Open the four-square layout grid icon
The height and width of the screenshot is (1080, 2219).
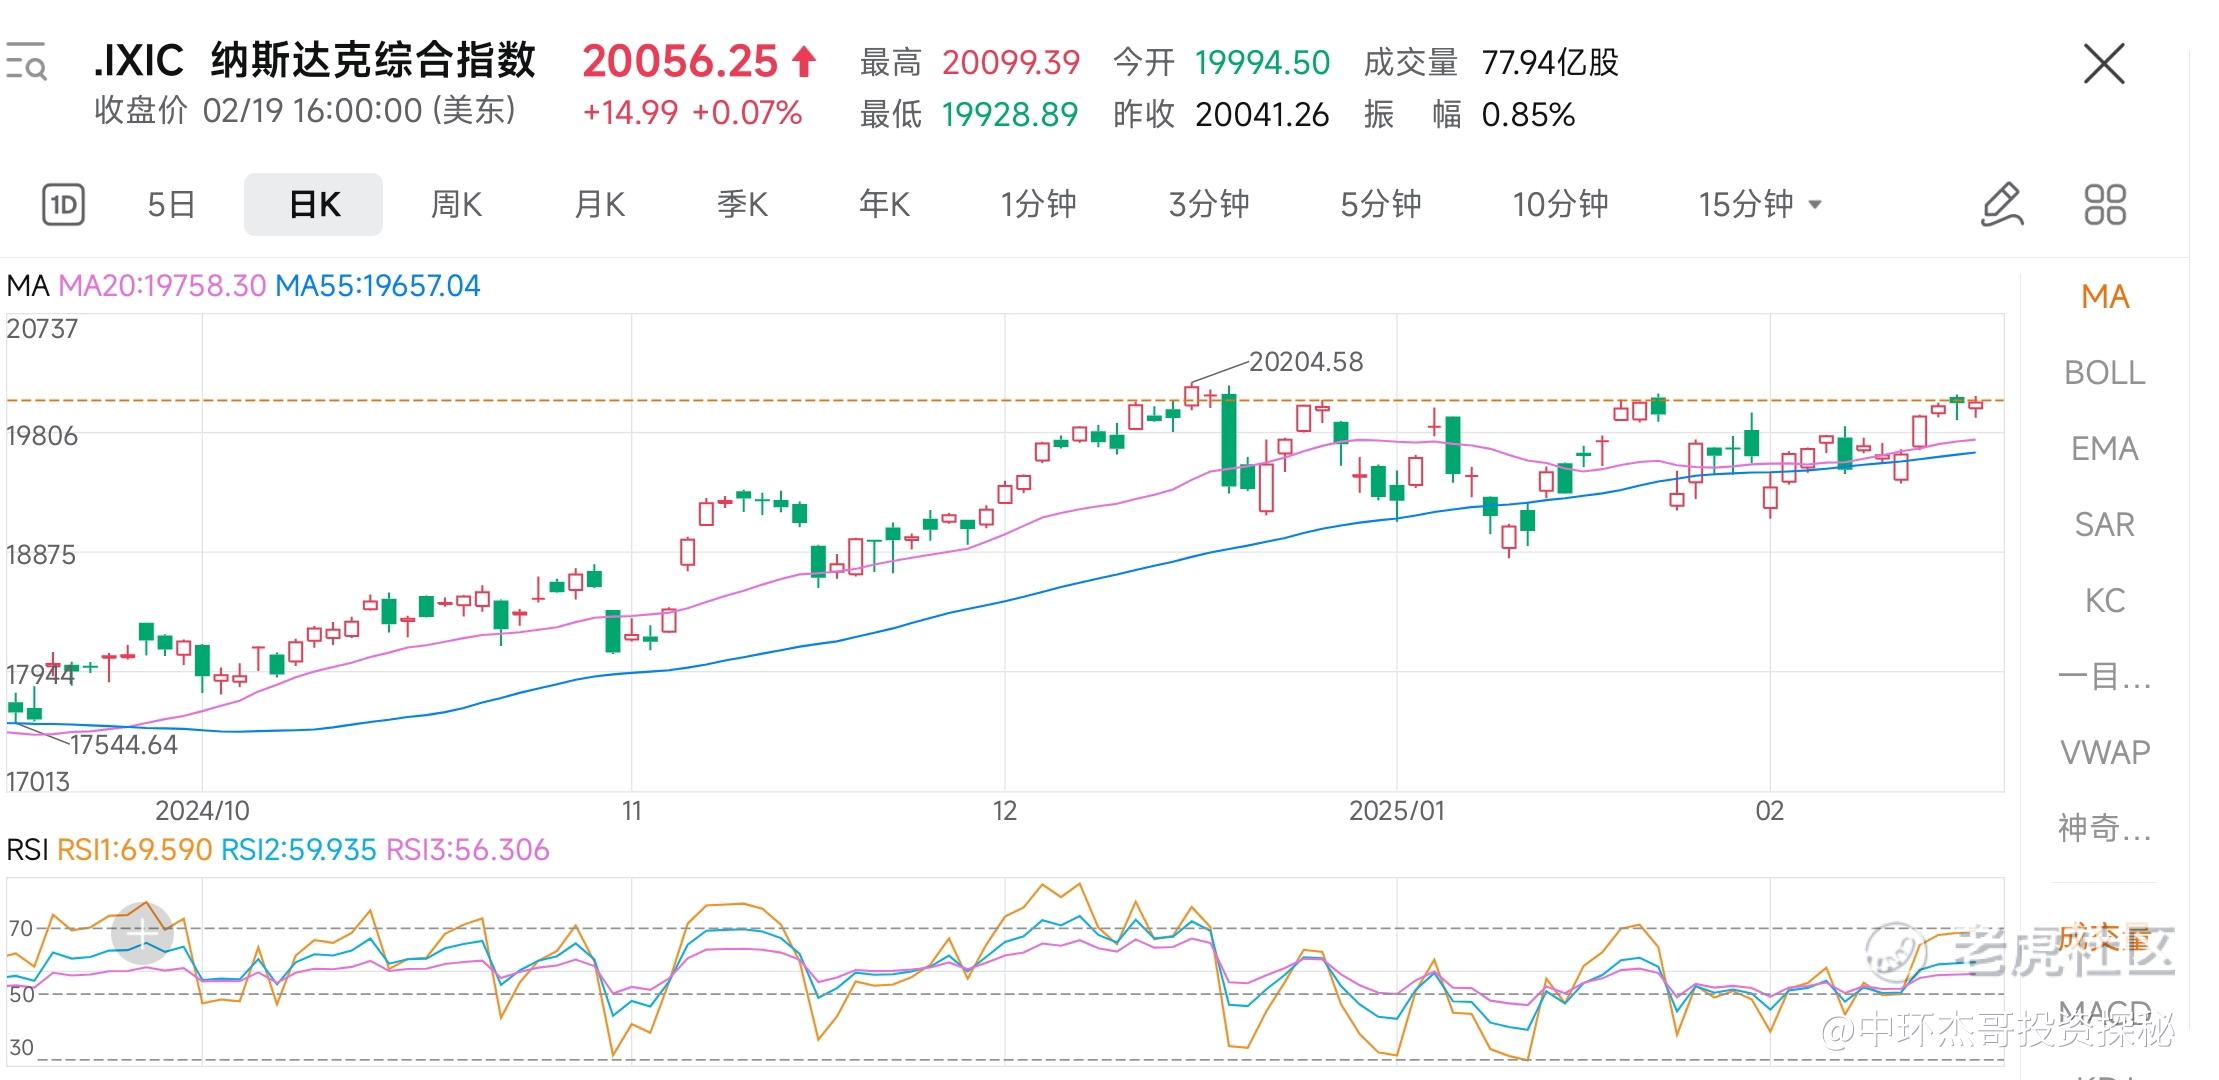(x=2105, y=205)
